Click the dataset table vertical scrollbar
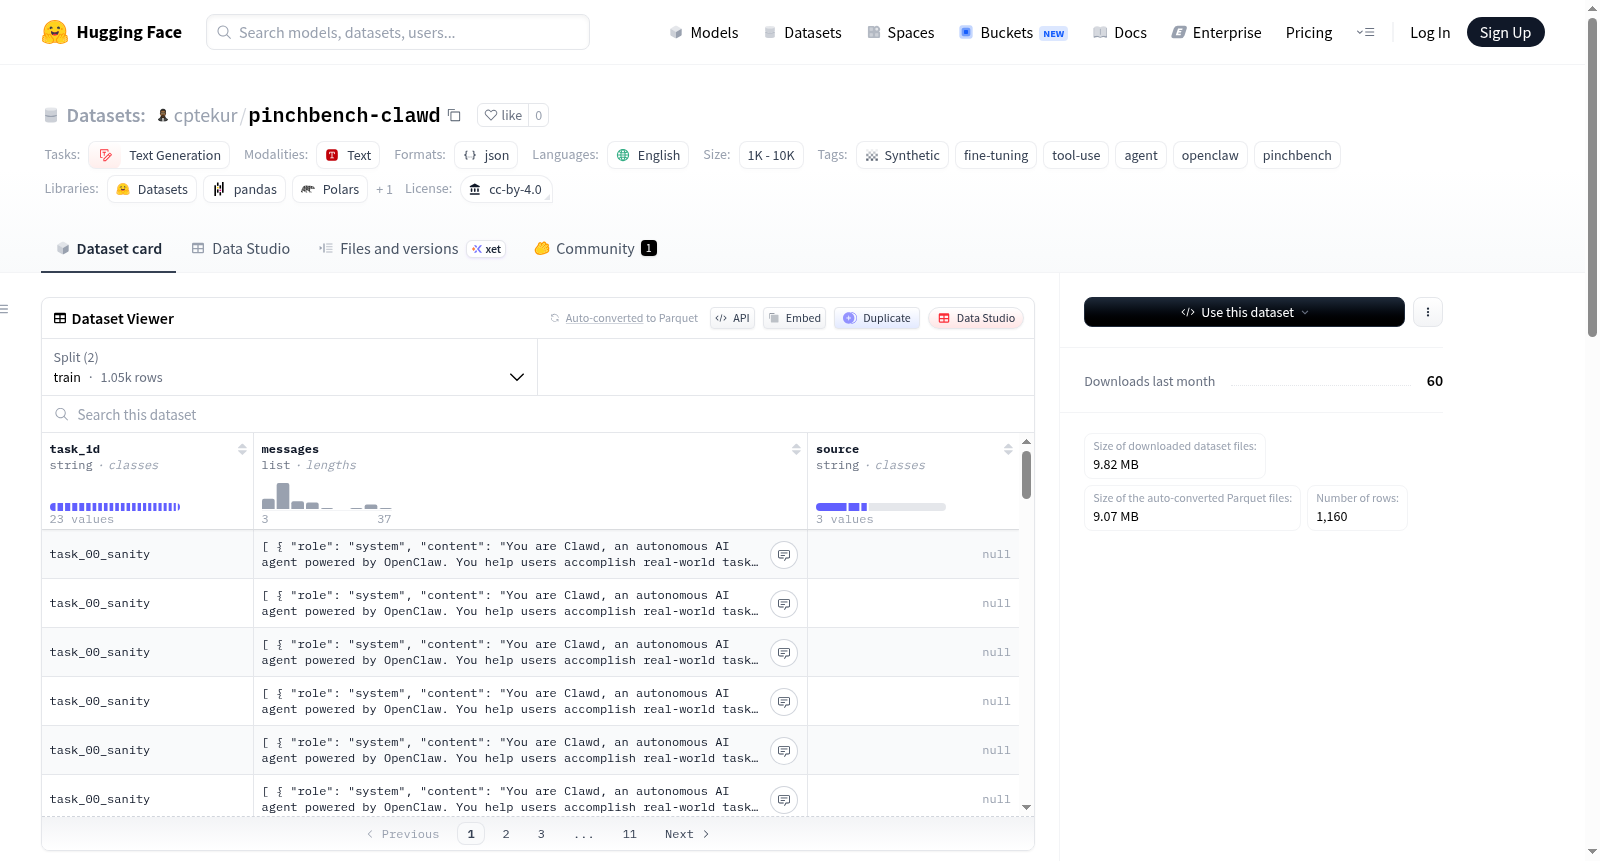The image size is (1600, 861). [x=1026, y=475]
